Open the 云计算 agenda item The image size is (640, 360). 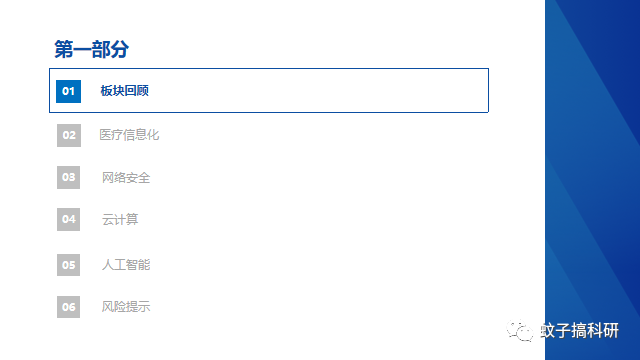pyautogui.click(x=120, y=220)
